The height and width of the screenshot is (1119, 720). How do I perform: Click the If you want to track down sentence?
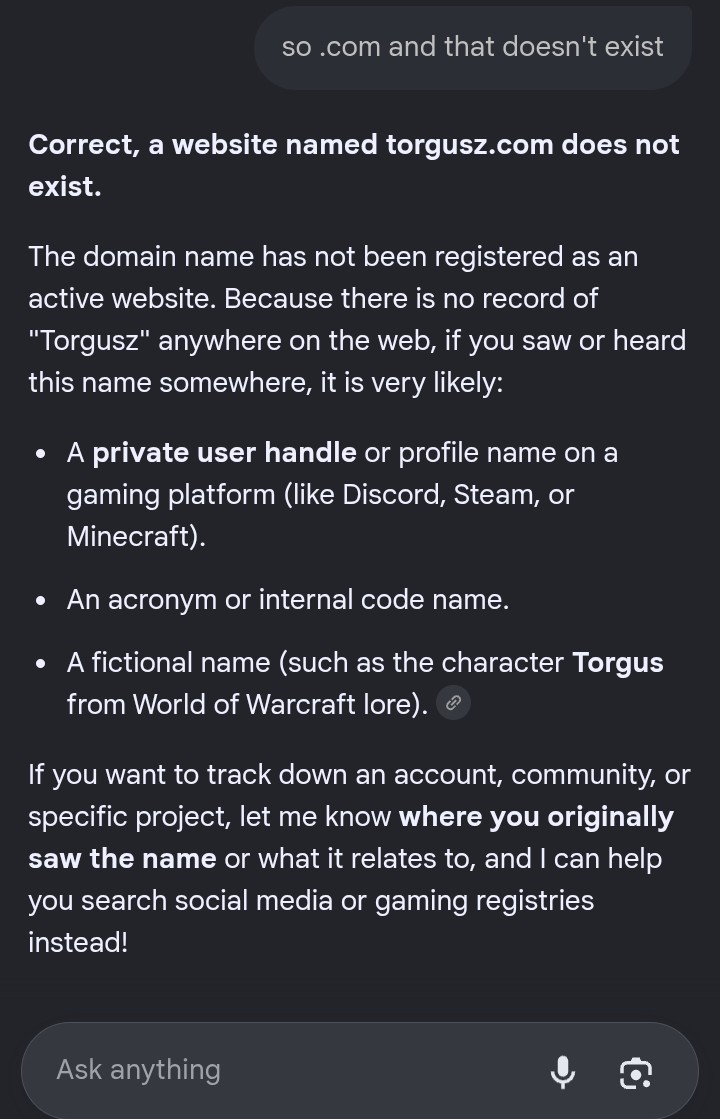(359, 859)
